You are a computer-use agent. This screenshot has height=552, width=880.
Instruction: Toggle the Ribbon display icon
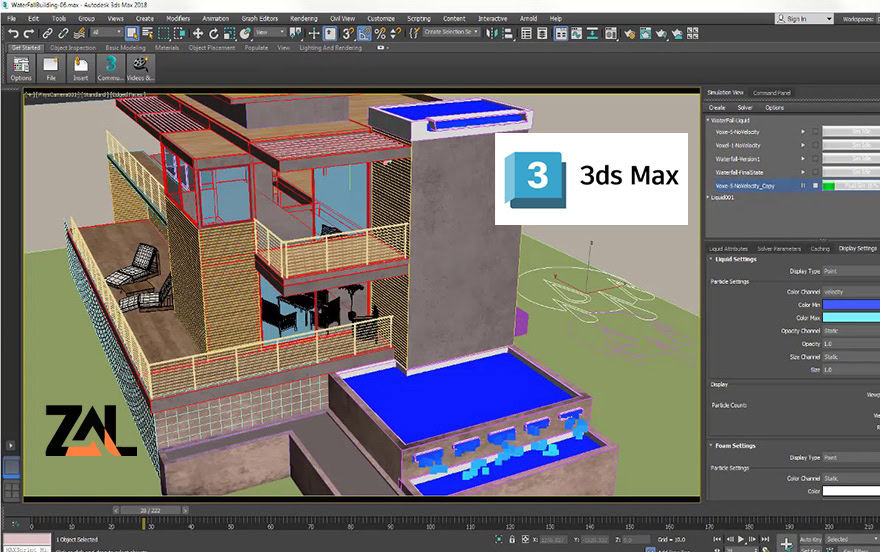(561, 34)
